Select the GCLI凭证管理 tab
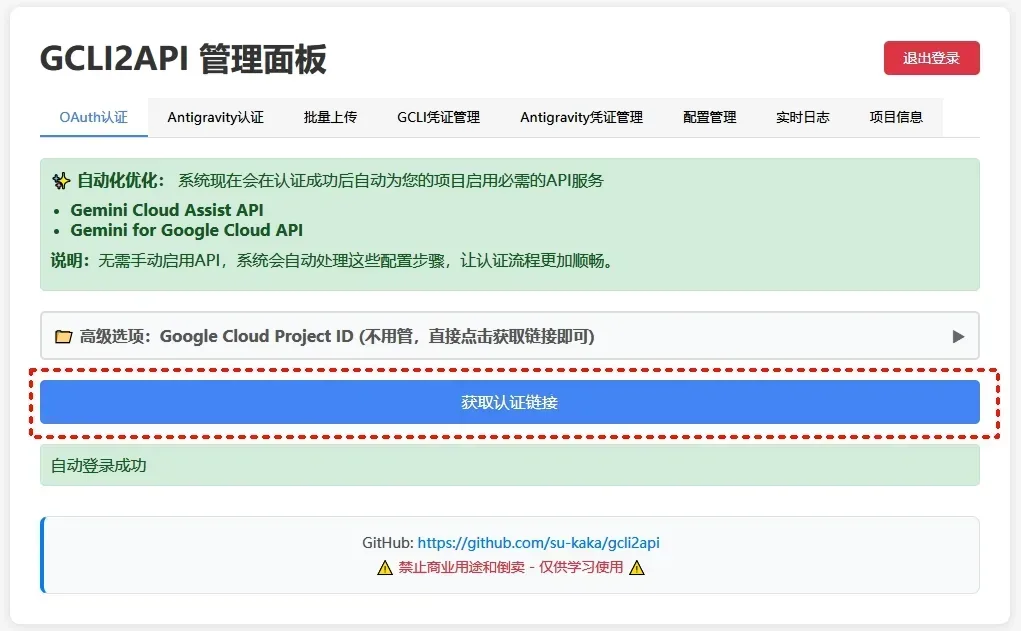Image resolution: width=1021 pixels, height=631 pixels. 438,117
